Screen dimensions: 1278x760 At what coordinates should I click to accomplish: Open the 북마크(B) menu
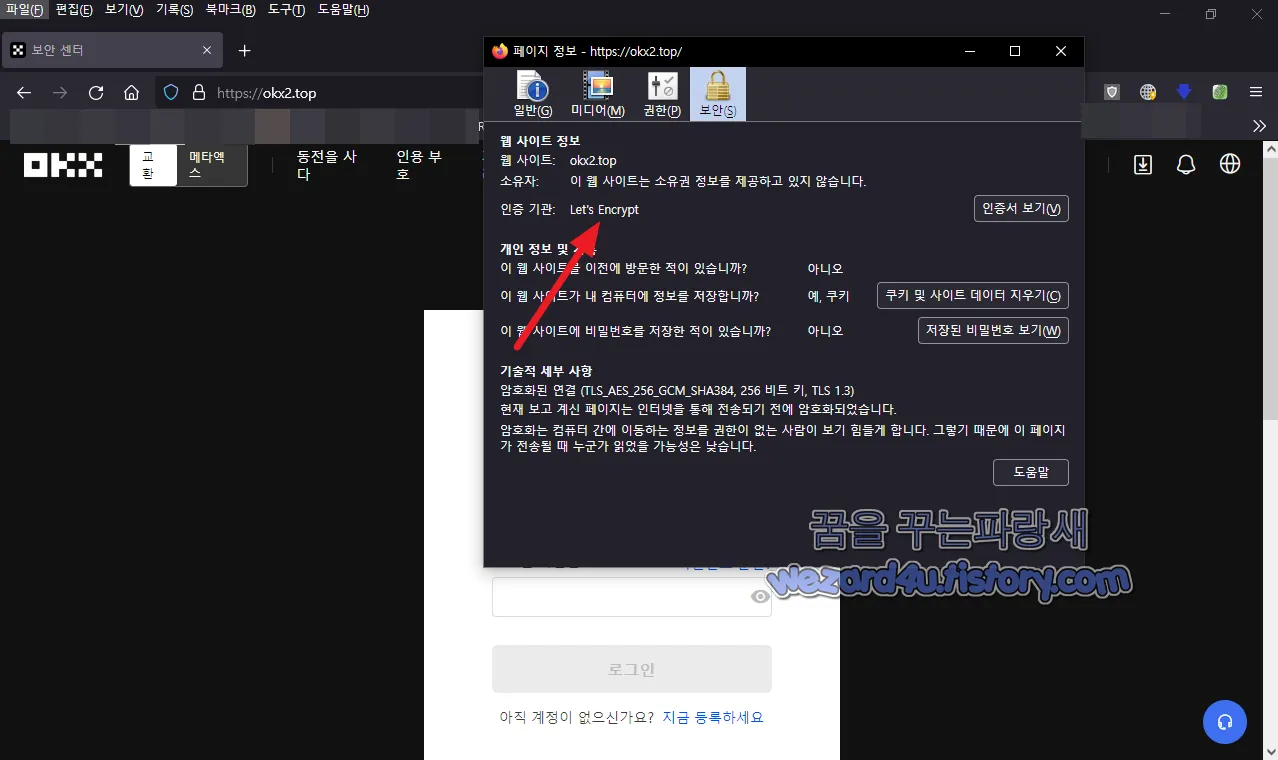(230, 8)
